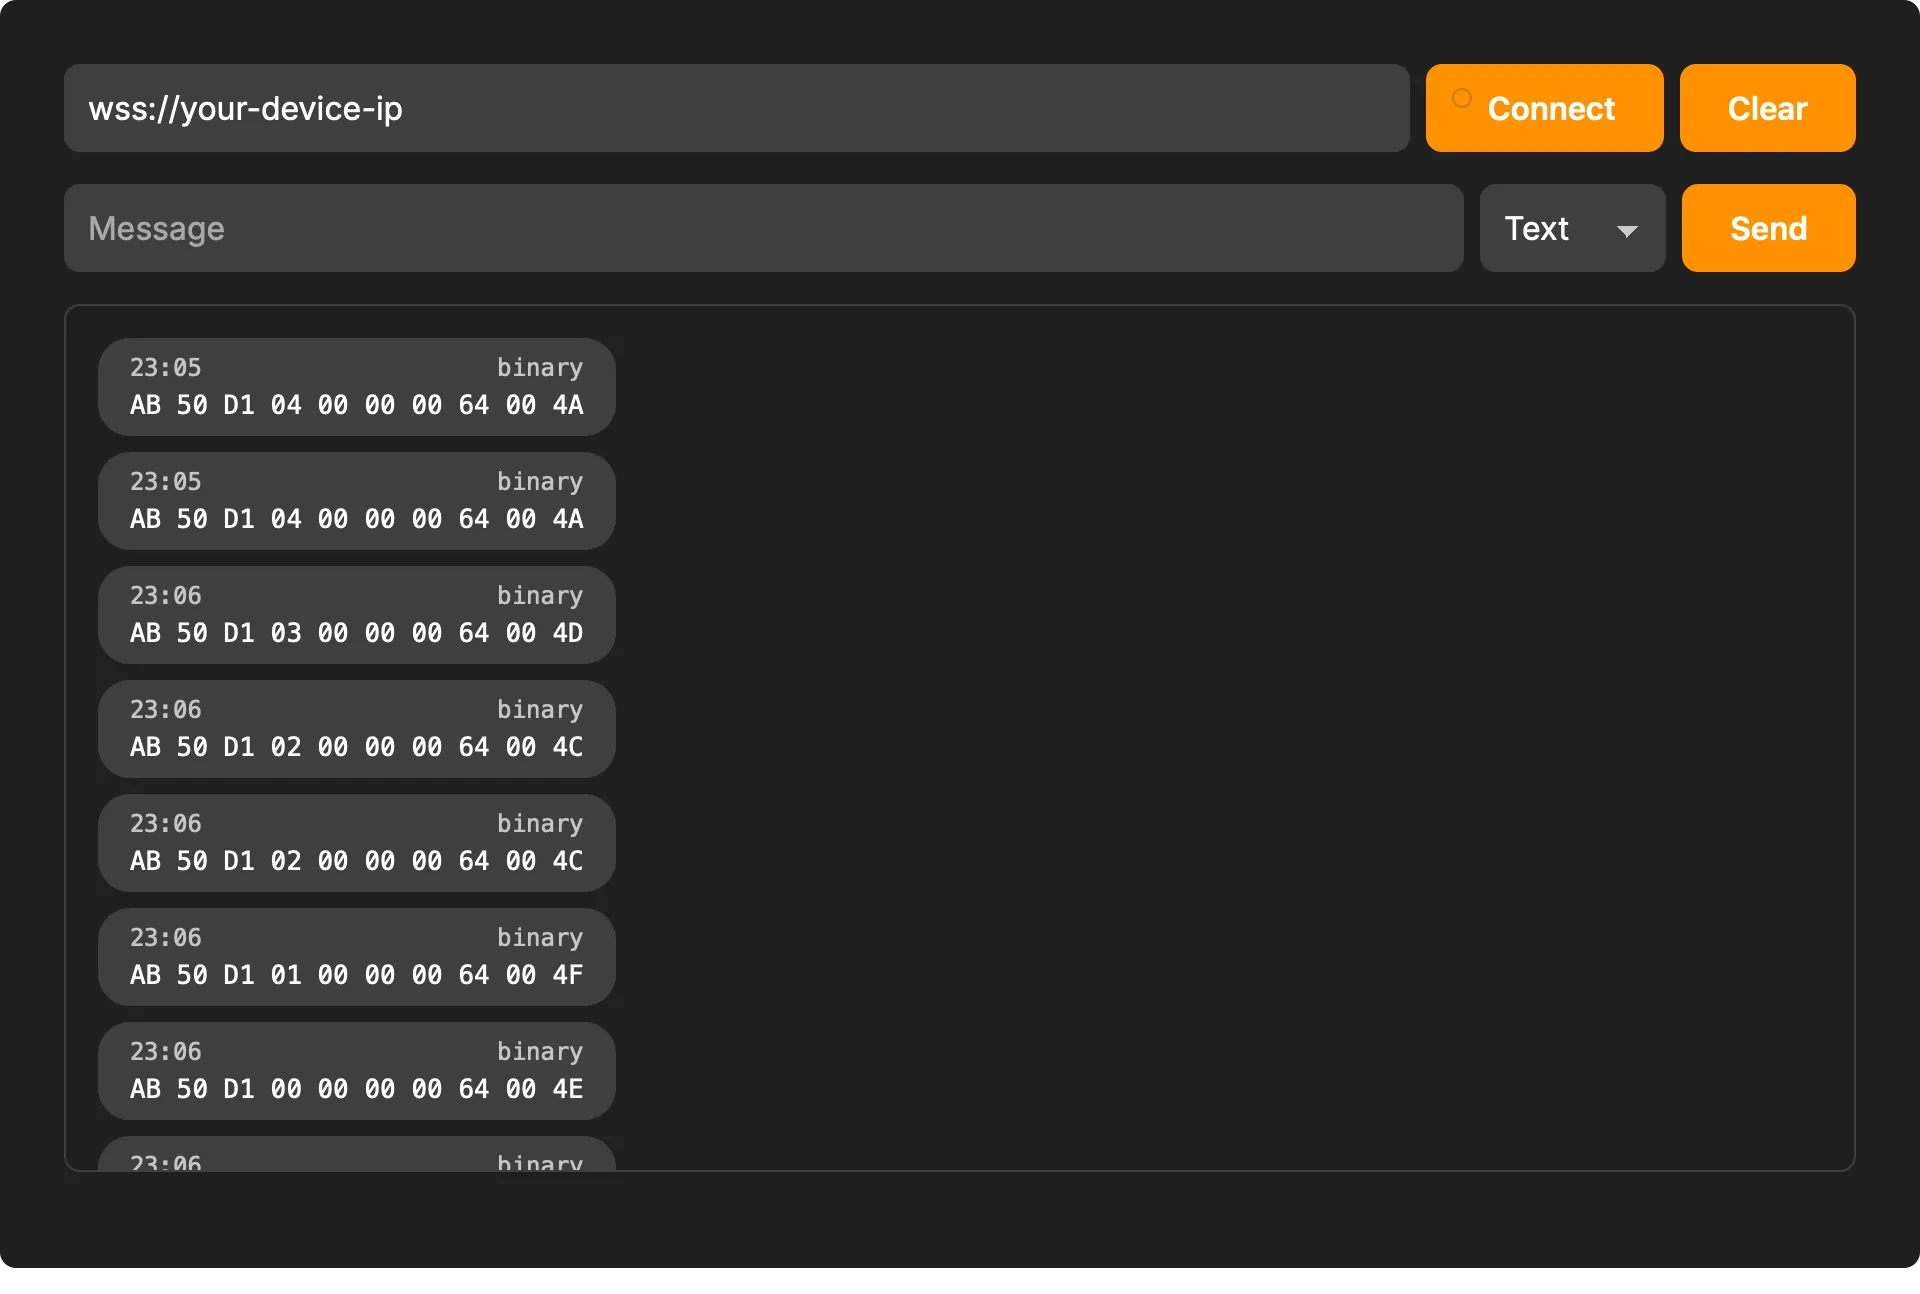The image size is (1920, 1294).
Task: Select the second message ending in 4C
Action: pyautogui.click(x=356, y=842)
